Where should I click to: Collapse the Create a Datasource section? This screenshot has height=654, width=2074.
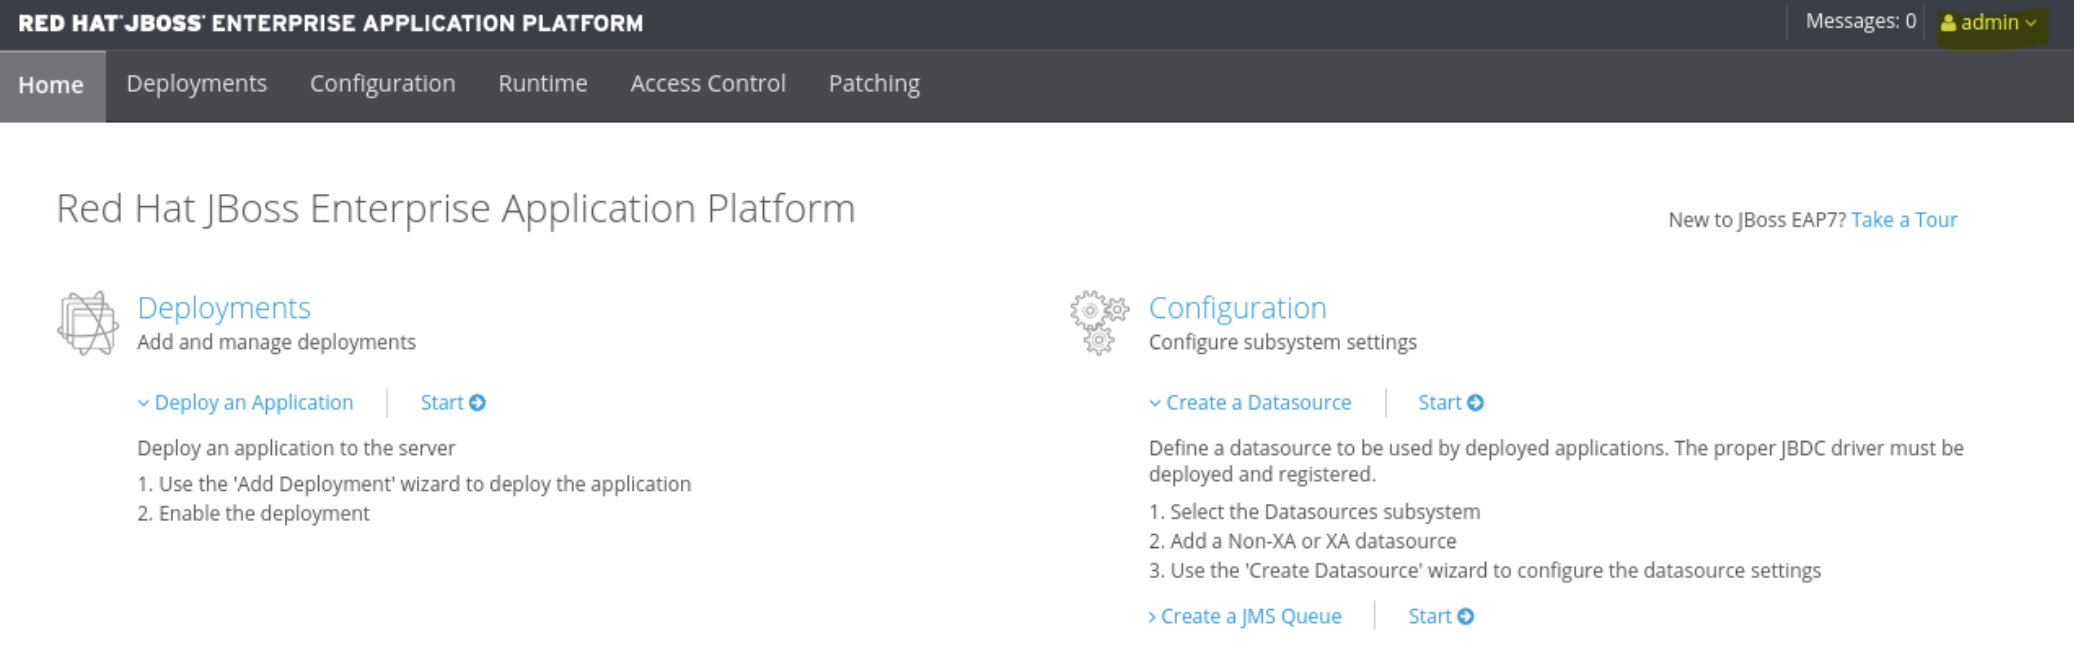coord(1250,403)
